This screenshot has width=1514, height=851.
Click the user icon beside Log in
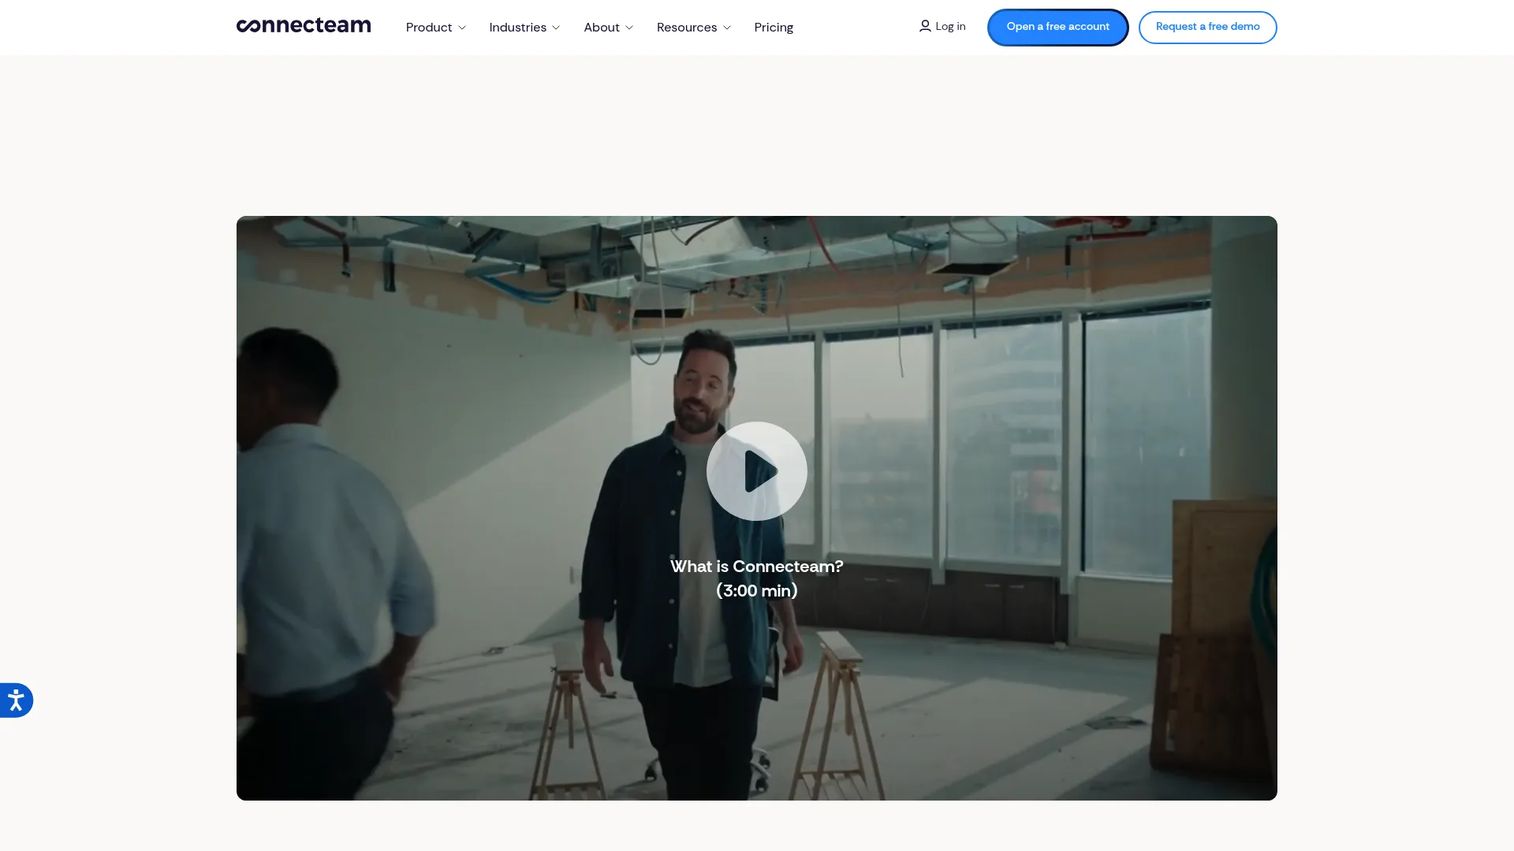point(925,26)
